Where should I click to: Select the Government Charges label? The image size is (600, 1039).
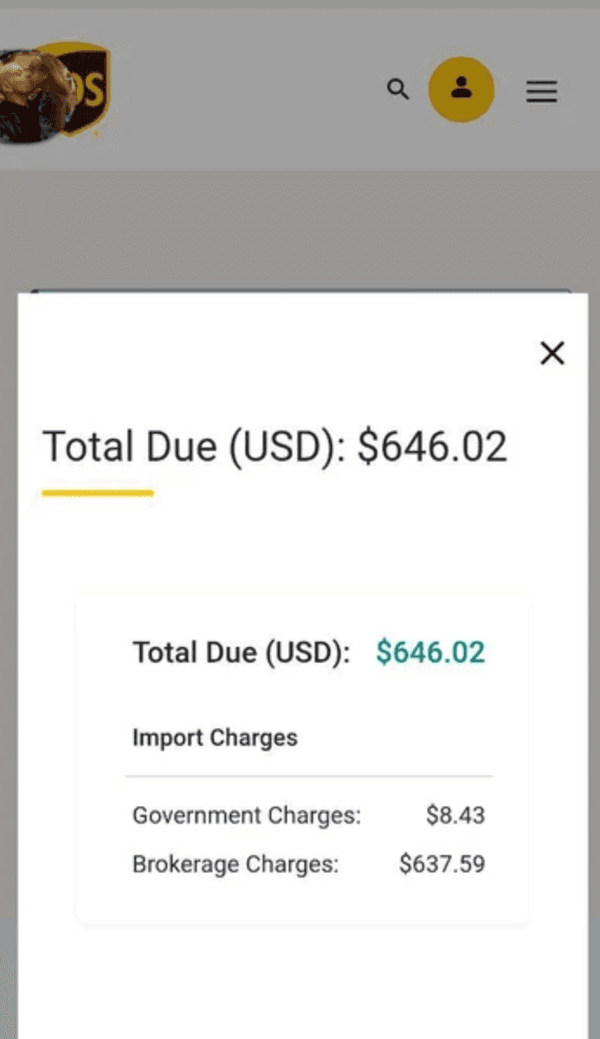[x=246, y=815]
